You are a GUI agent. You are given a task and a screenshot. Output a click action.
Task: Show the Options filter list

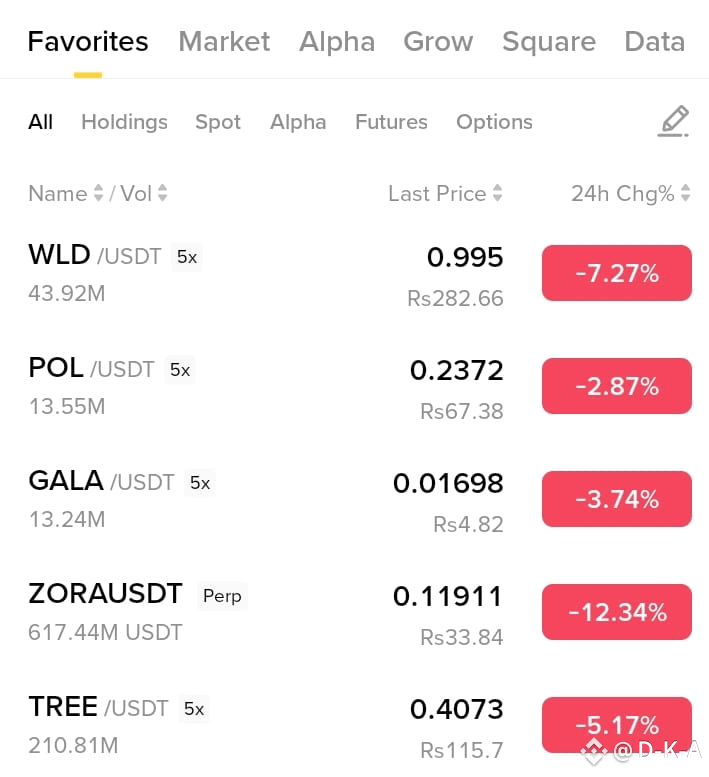point(494,122)
